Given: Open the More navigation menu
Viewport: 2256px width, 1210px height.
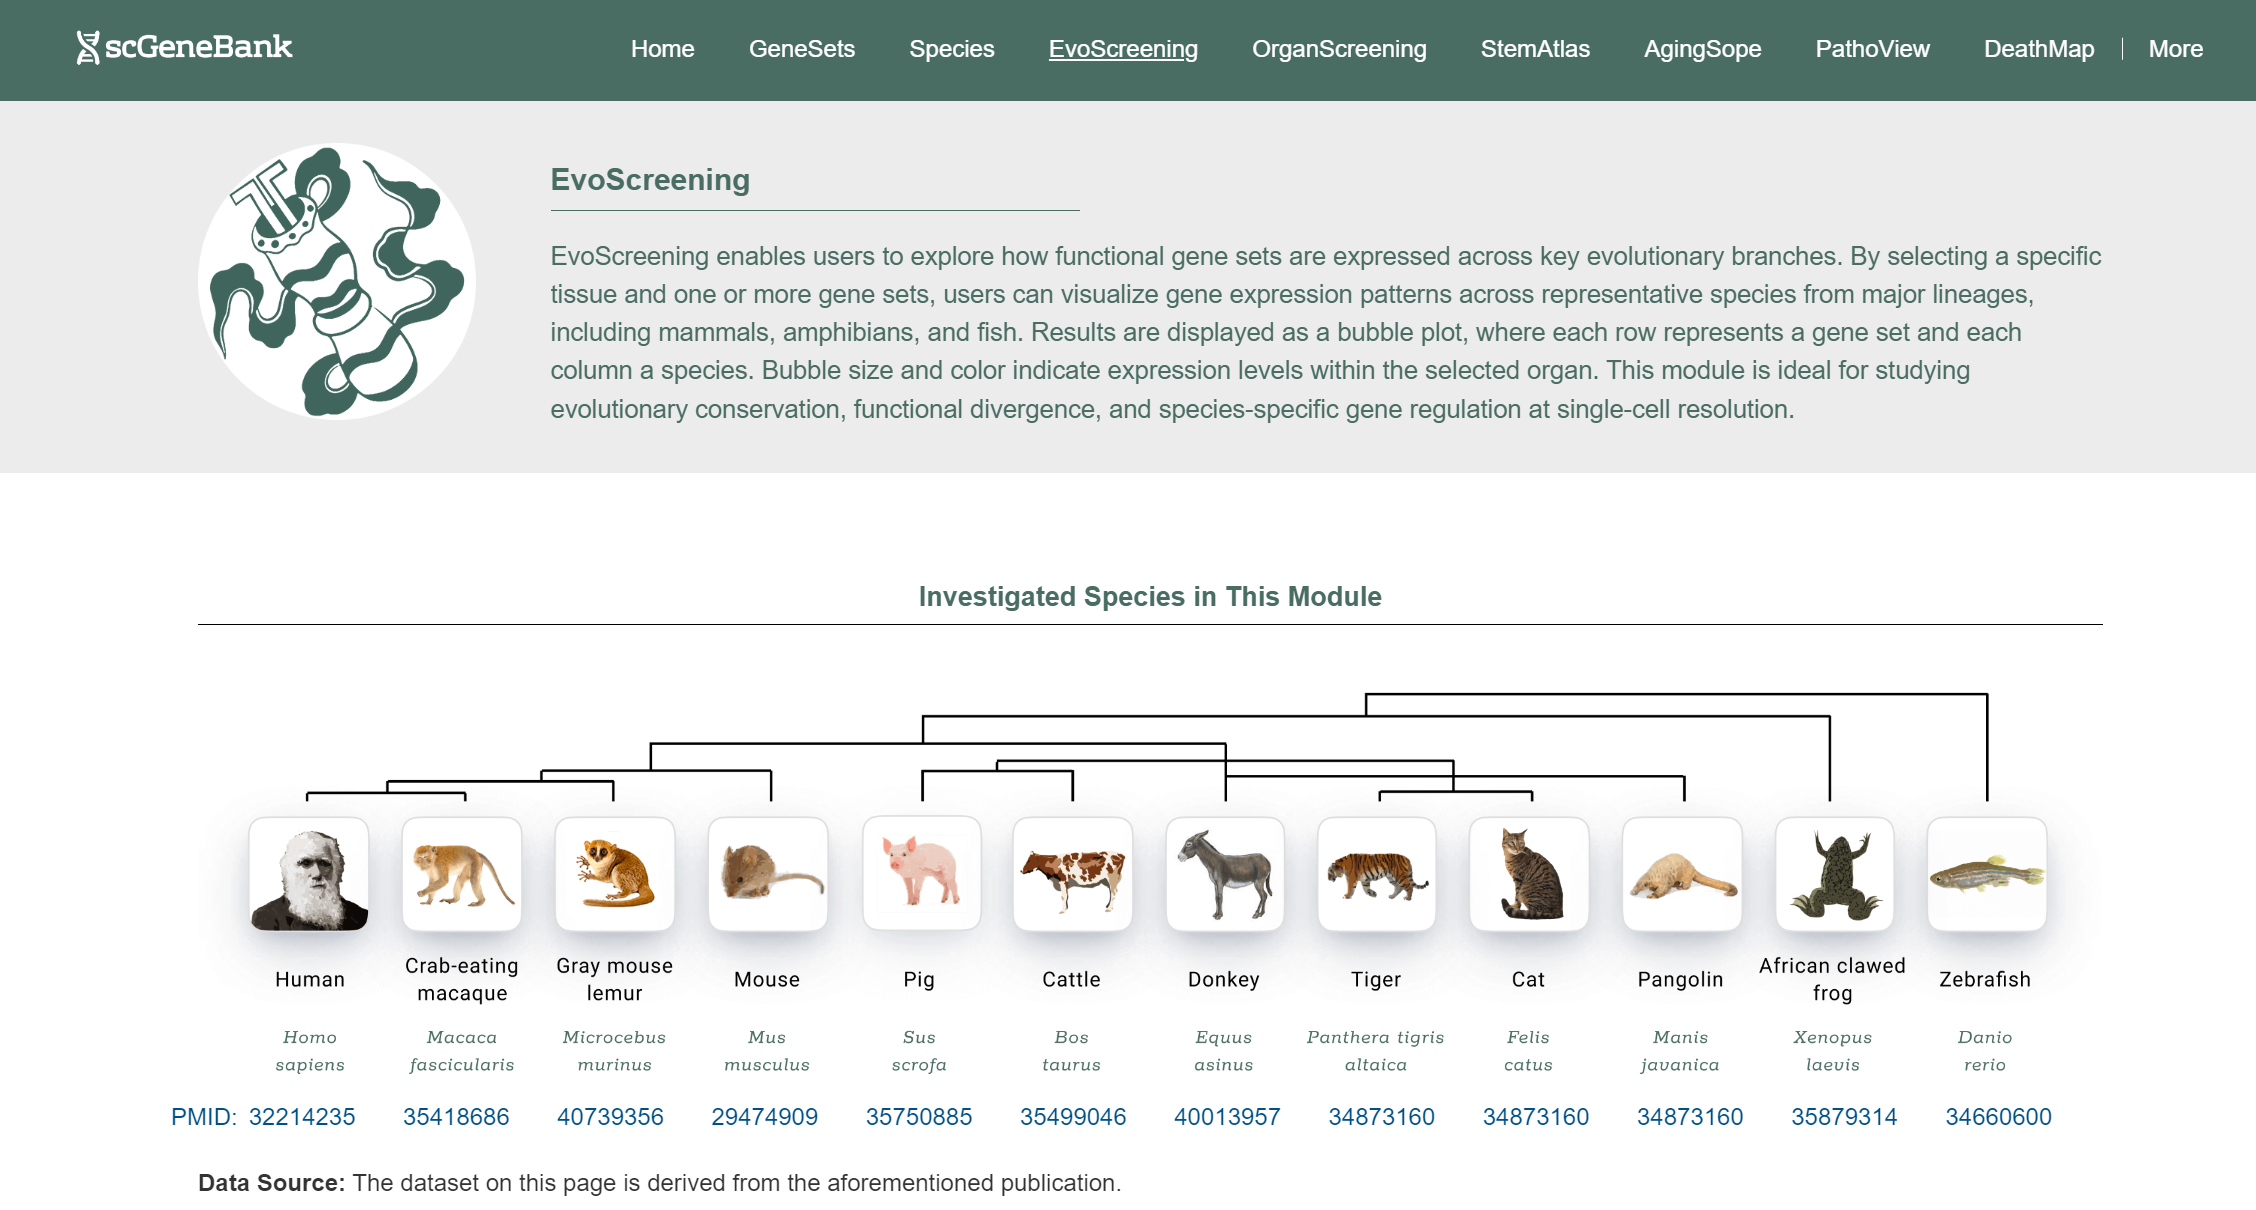Looking at the screenshot, I should point(2175,49).
